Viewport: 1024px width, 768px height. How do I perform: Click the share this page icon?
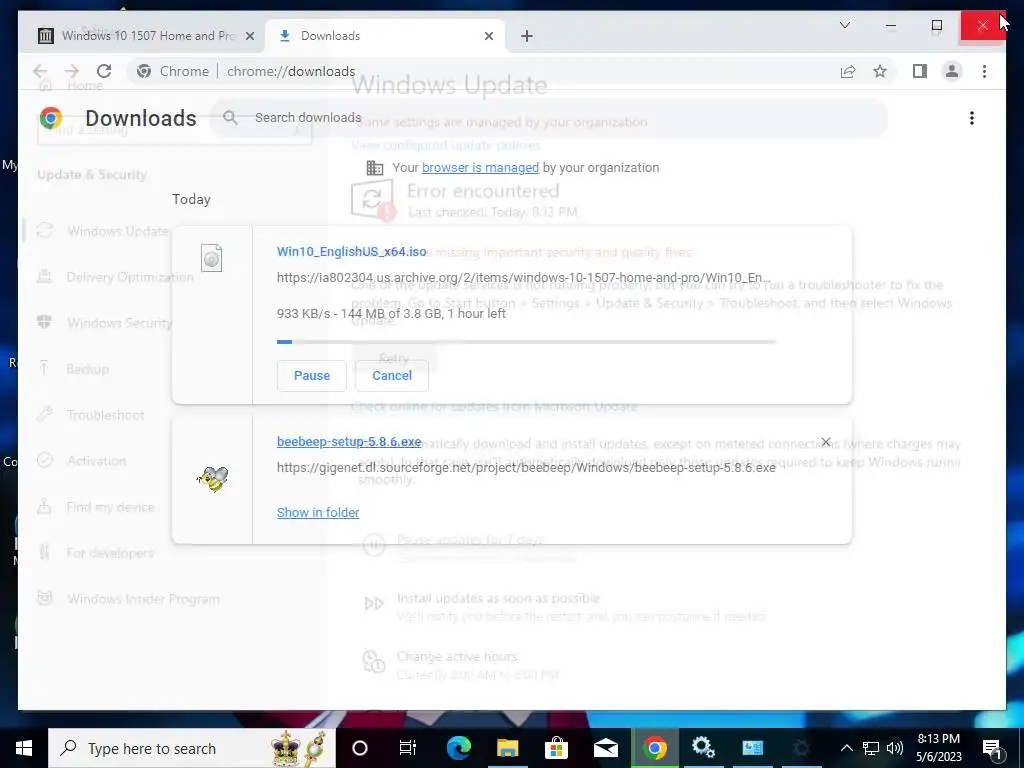coord(848,71)
